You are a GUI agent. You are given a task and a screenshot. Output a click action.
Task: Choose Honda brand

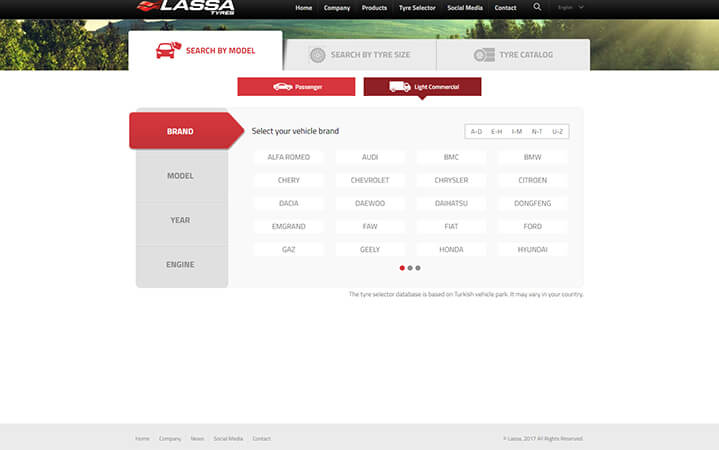click(x=451, y=250)
